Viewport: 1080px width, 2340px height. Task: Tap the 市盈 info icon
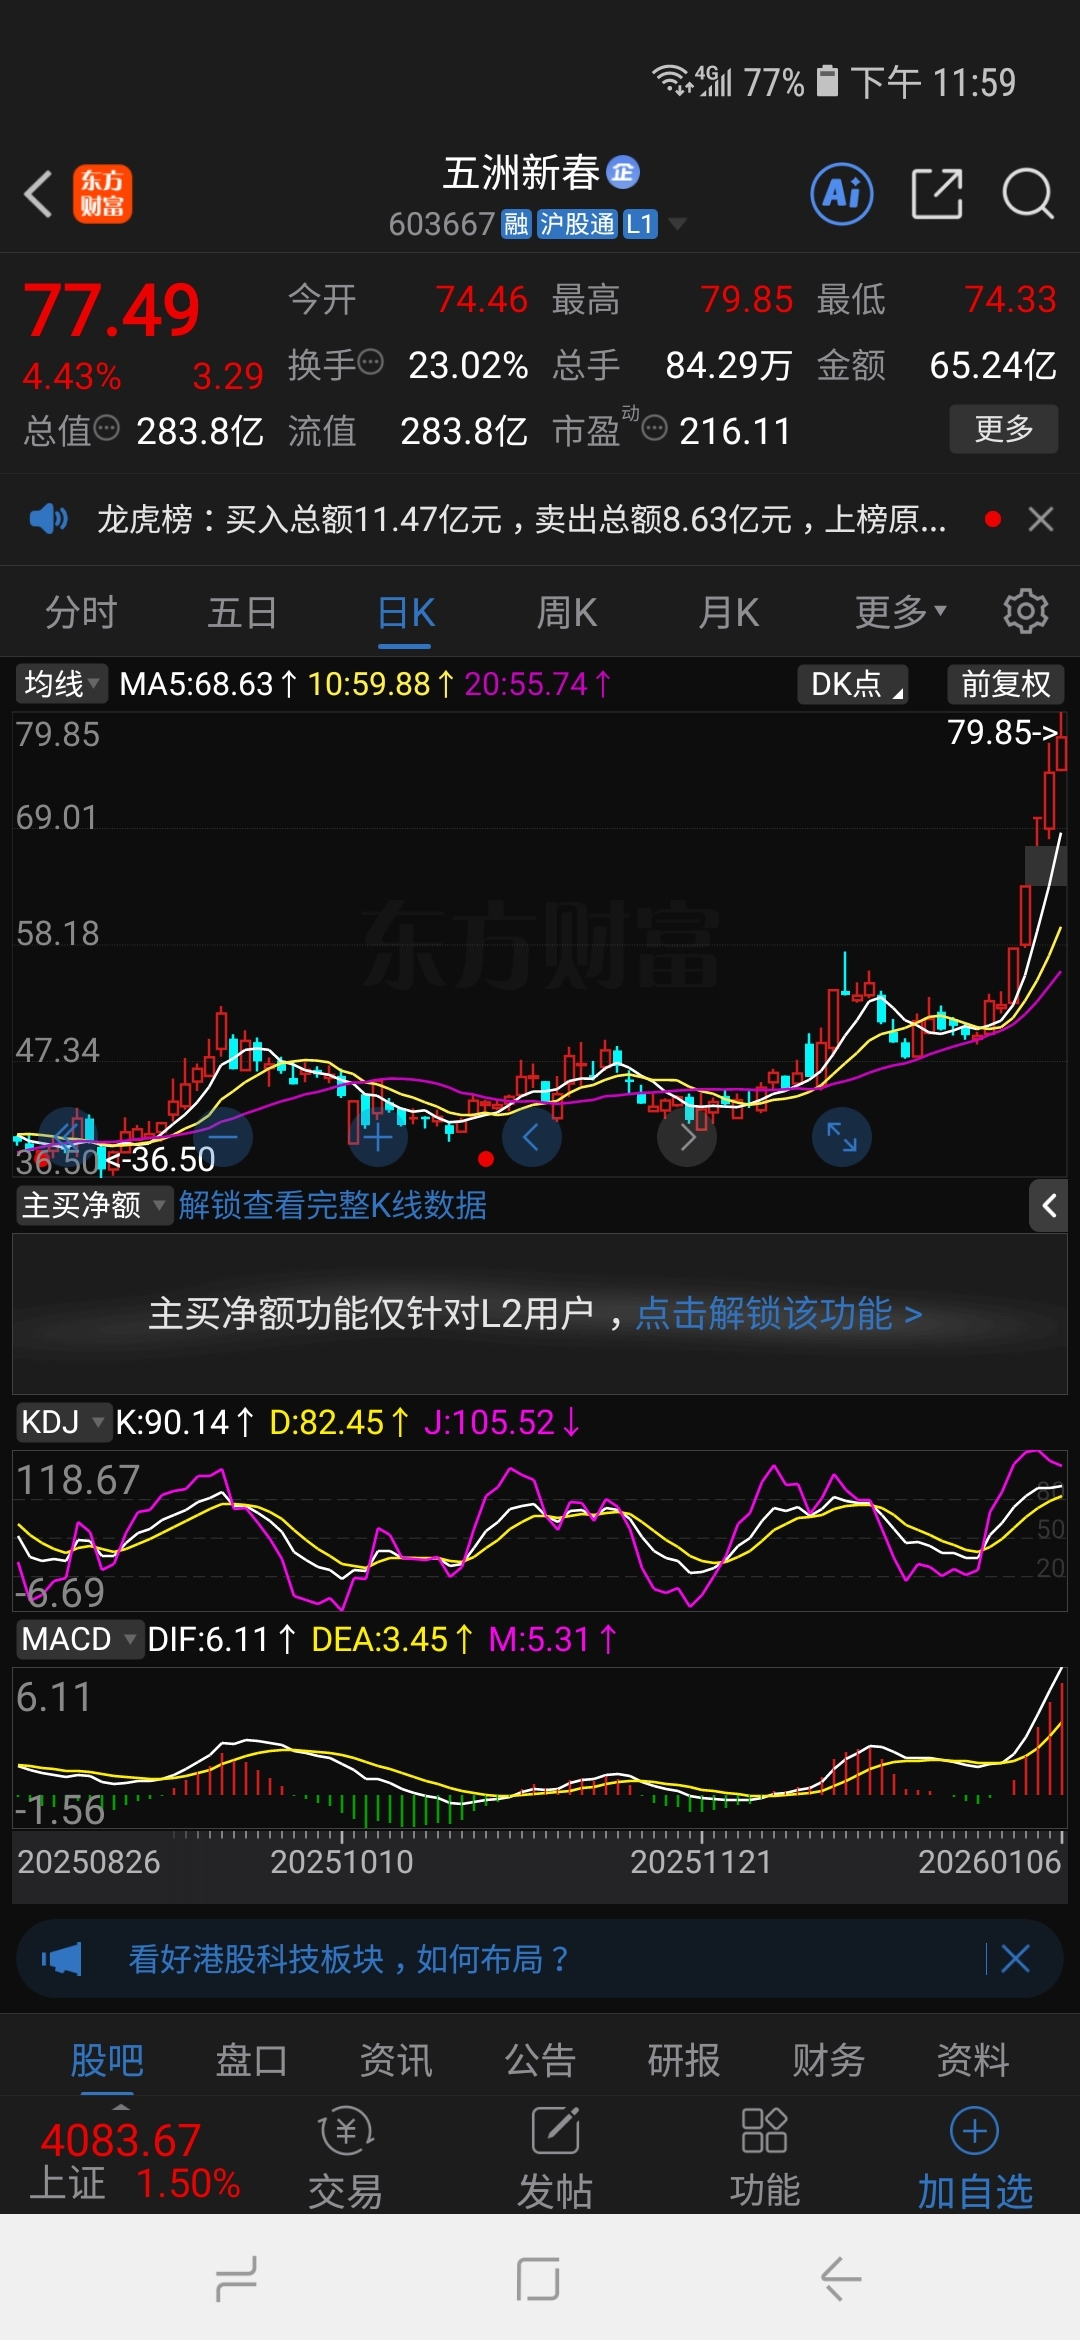(x=654, y=428)
